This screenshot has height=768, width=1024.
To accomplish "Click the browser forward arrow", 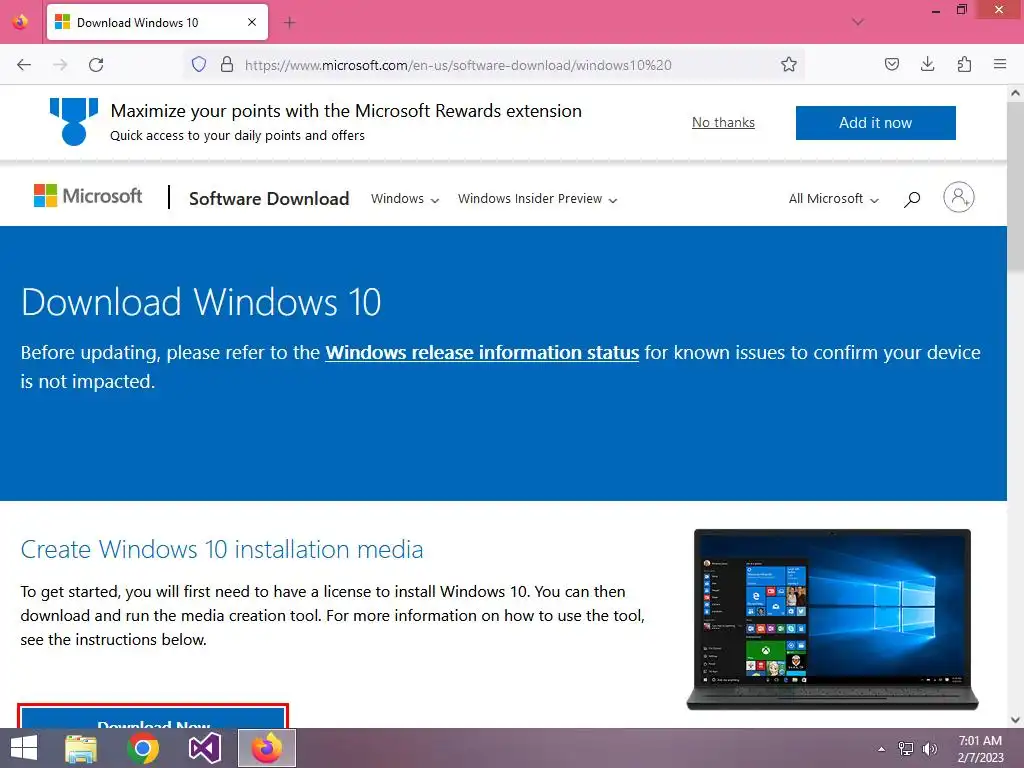I will click(60, 65).
